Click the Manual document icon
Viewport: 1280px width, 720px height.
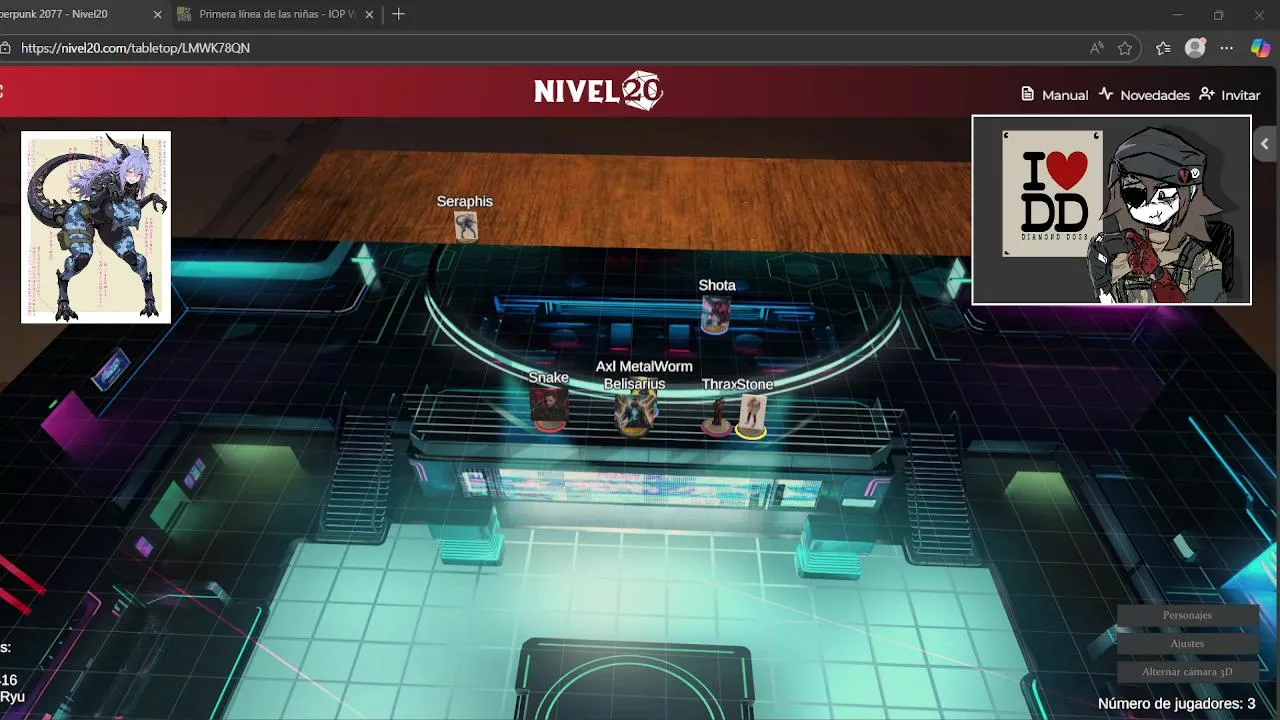pos(1027,94)
